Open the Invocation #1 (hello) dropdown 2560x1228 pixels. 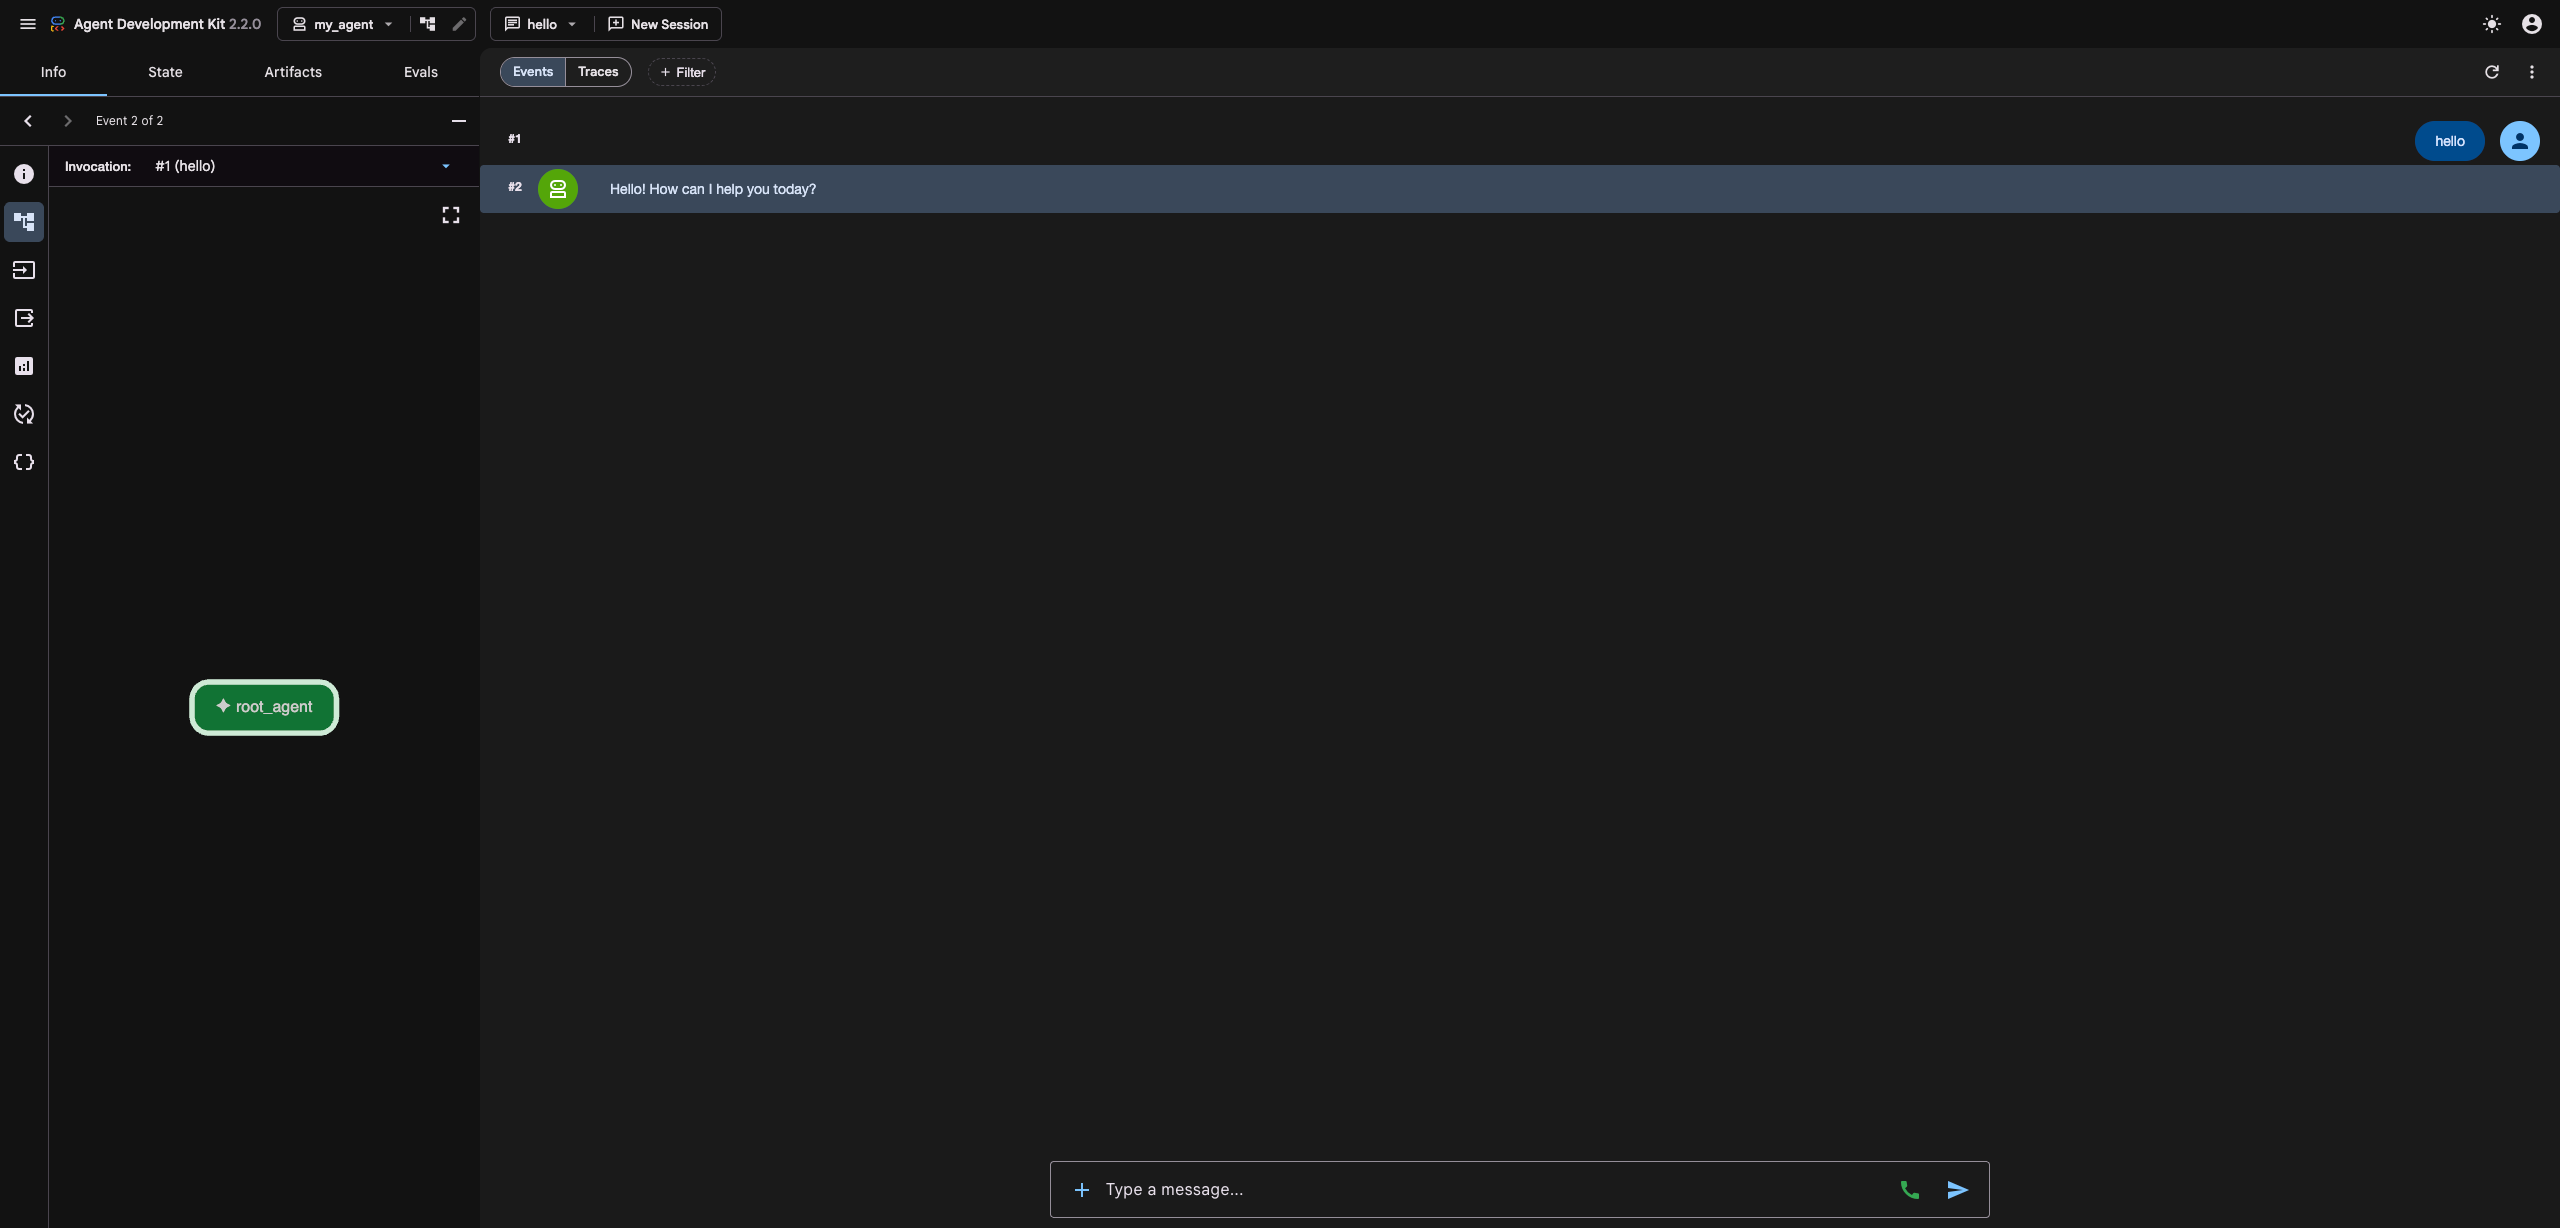303,166
